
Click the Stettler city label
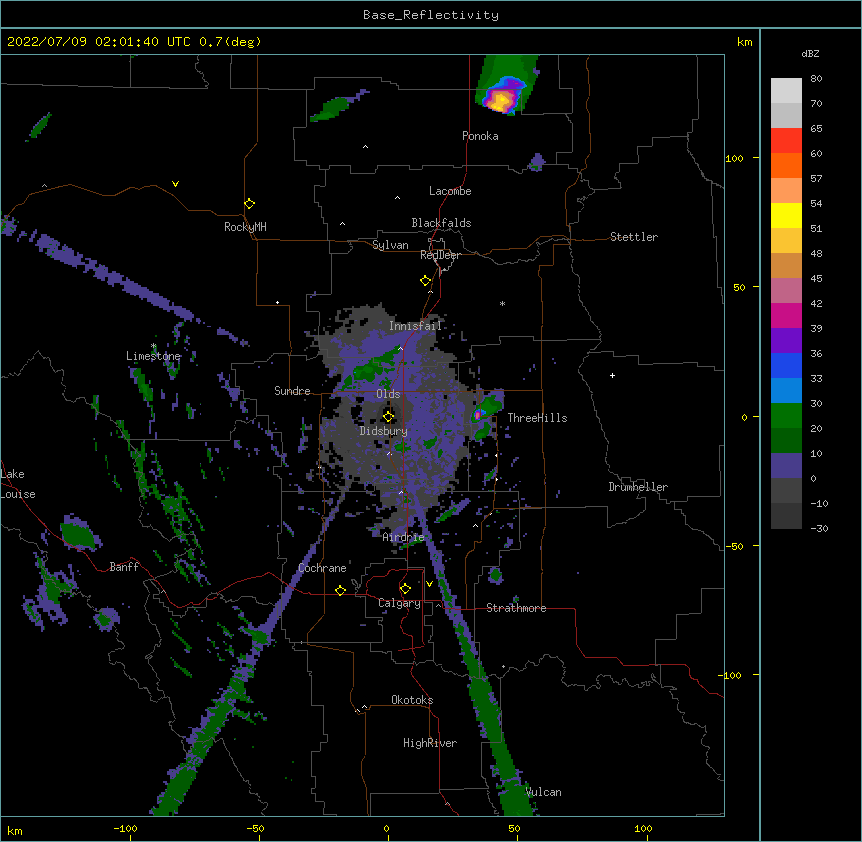[x=634, y=237]
